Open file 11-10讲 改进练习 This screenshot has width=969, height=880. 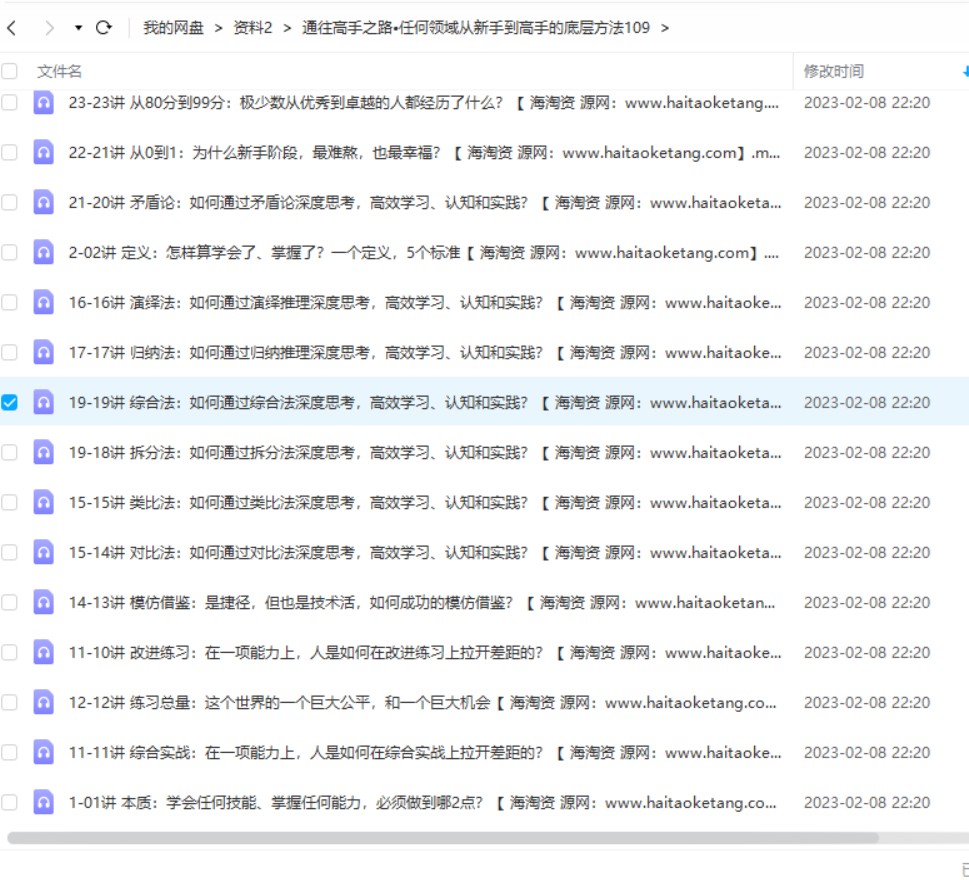click(x=425, y=653)
